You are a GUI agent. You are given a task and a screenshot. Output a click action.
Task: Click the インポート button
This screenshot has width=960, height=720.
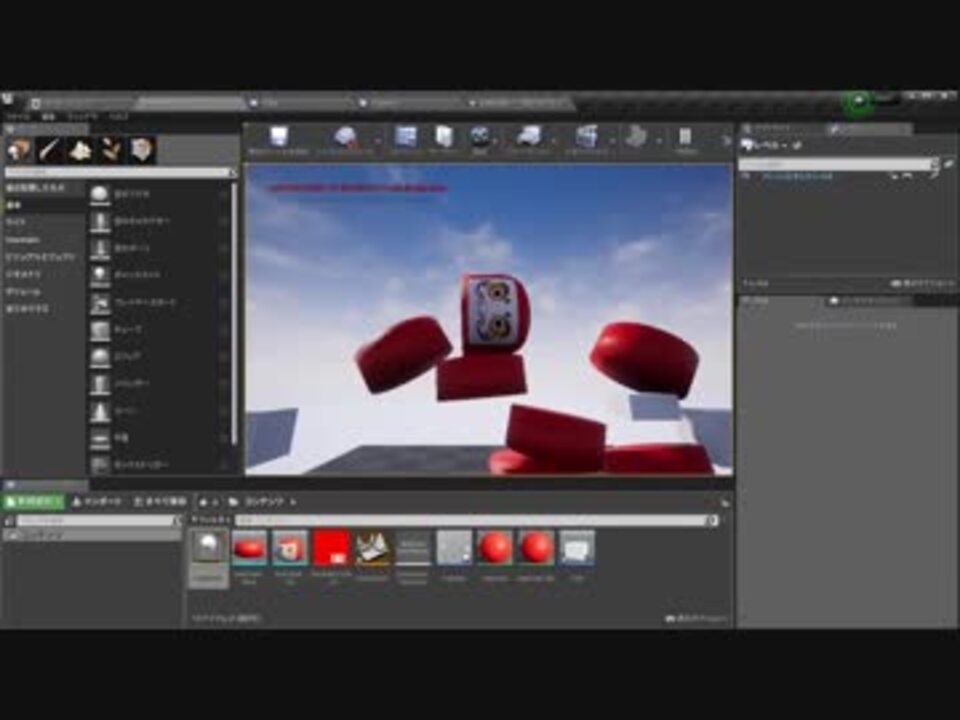tap(97, 502)
